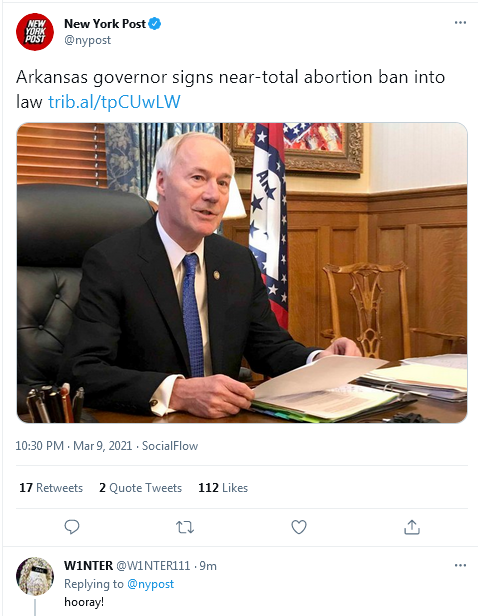478x616 pixels.
Task: View the 112 Likes list
Action: point(223,488)
